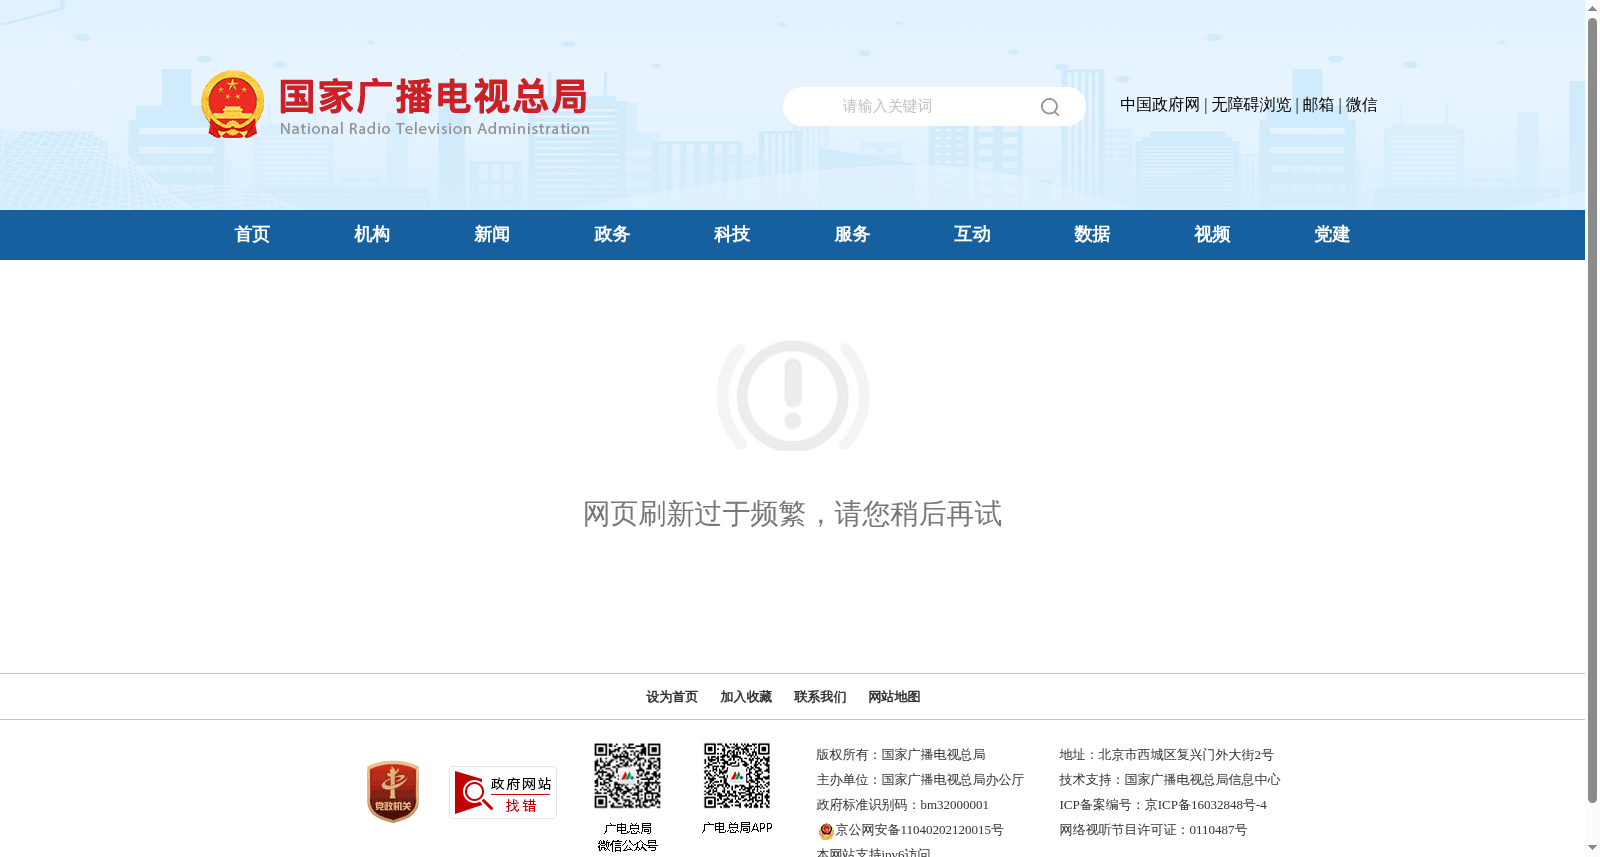Focus the 请输入关键词 search field
This screenshot has height=857, width=1600.
[x=934, y=106]
